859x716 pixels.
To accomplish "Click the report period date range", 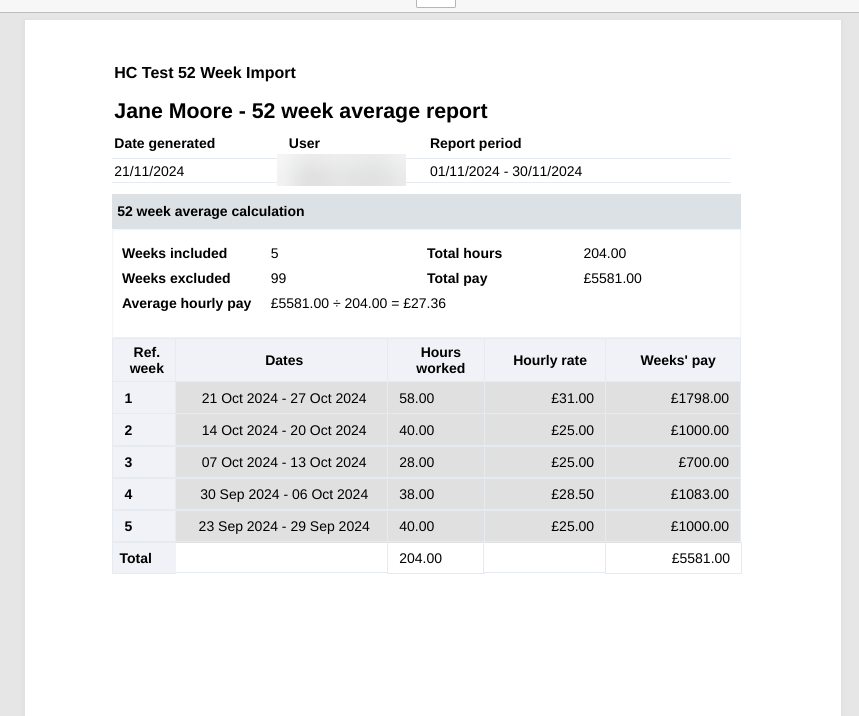I will coord(505,171).
